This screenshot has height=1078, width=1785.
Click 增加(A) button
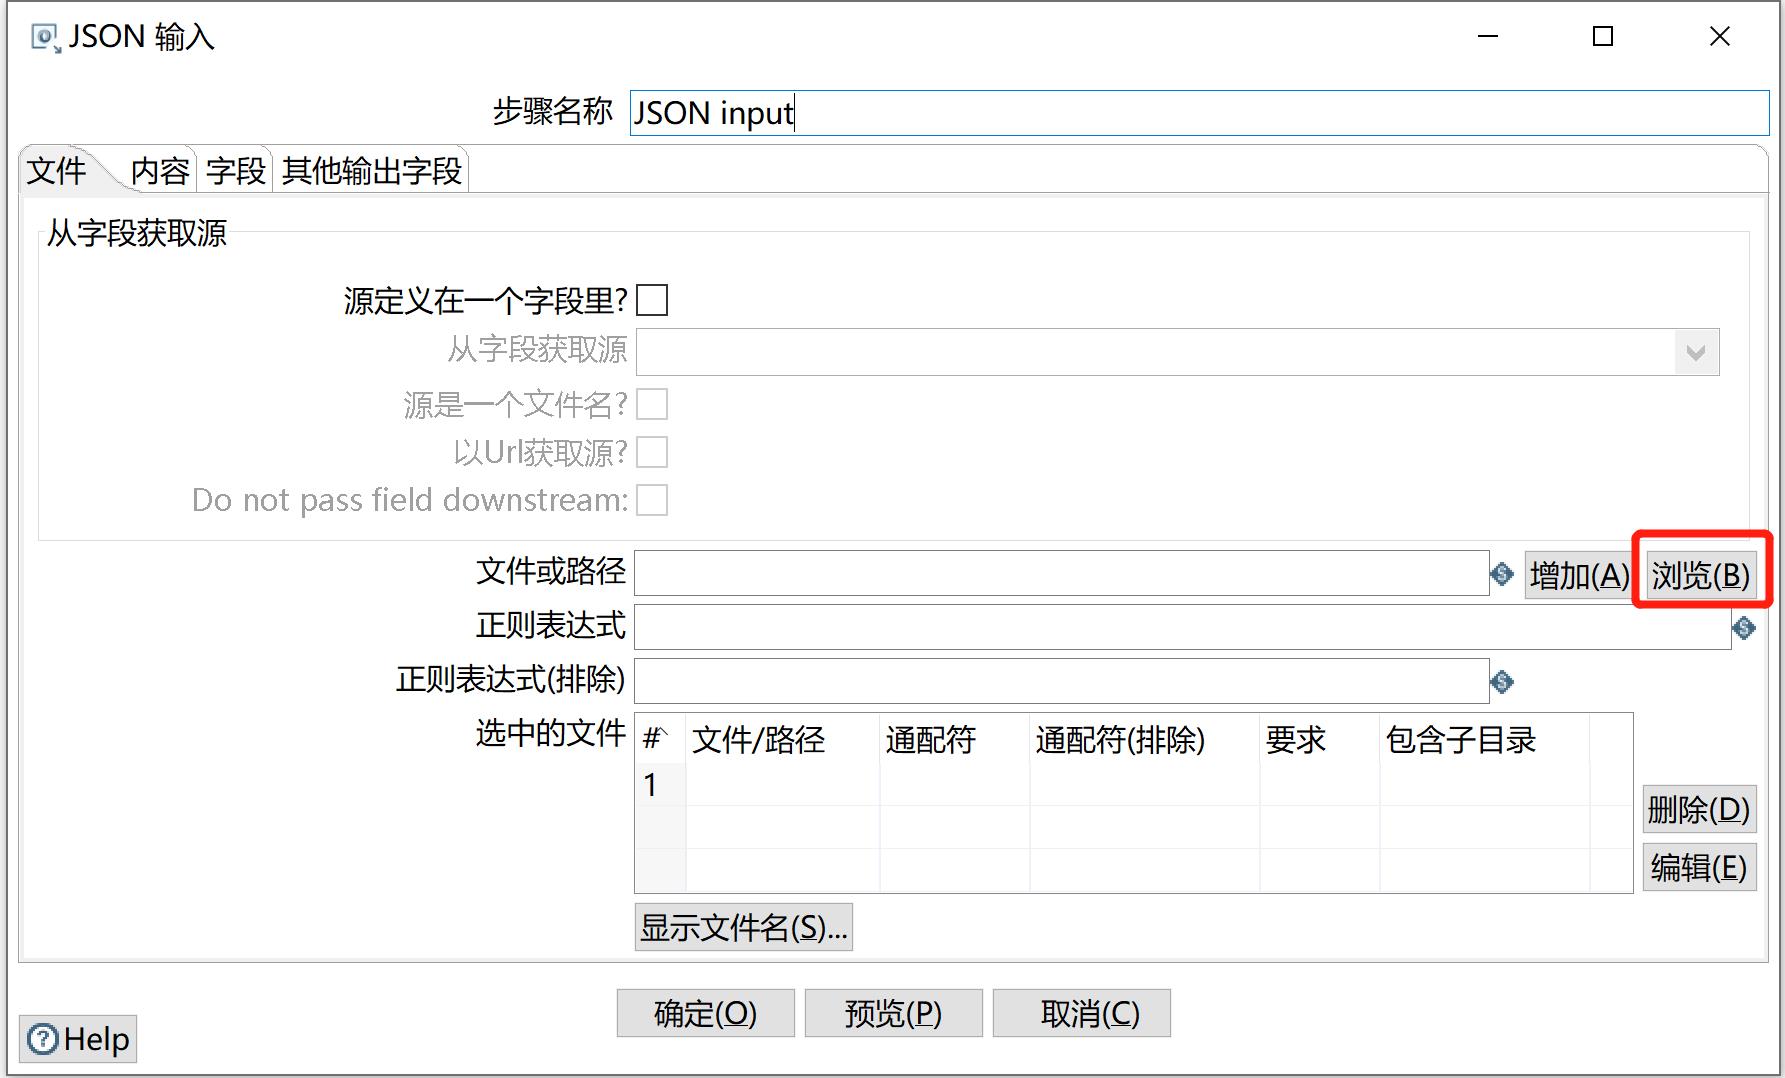(1579, 575)
